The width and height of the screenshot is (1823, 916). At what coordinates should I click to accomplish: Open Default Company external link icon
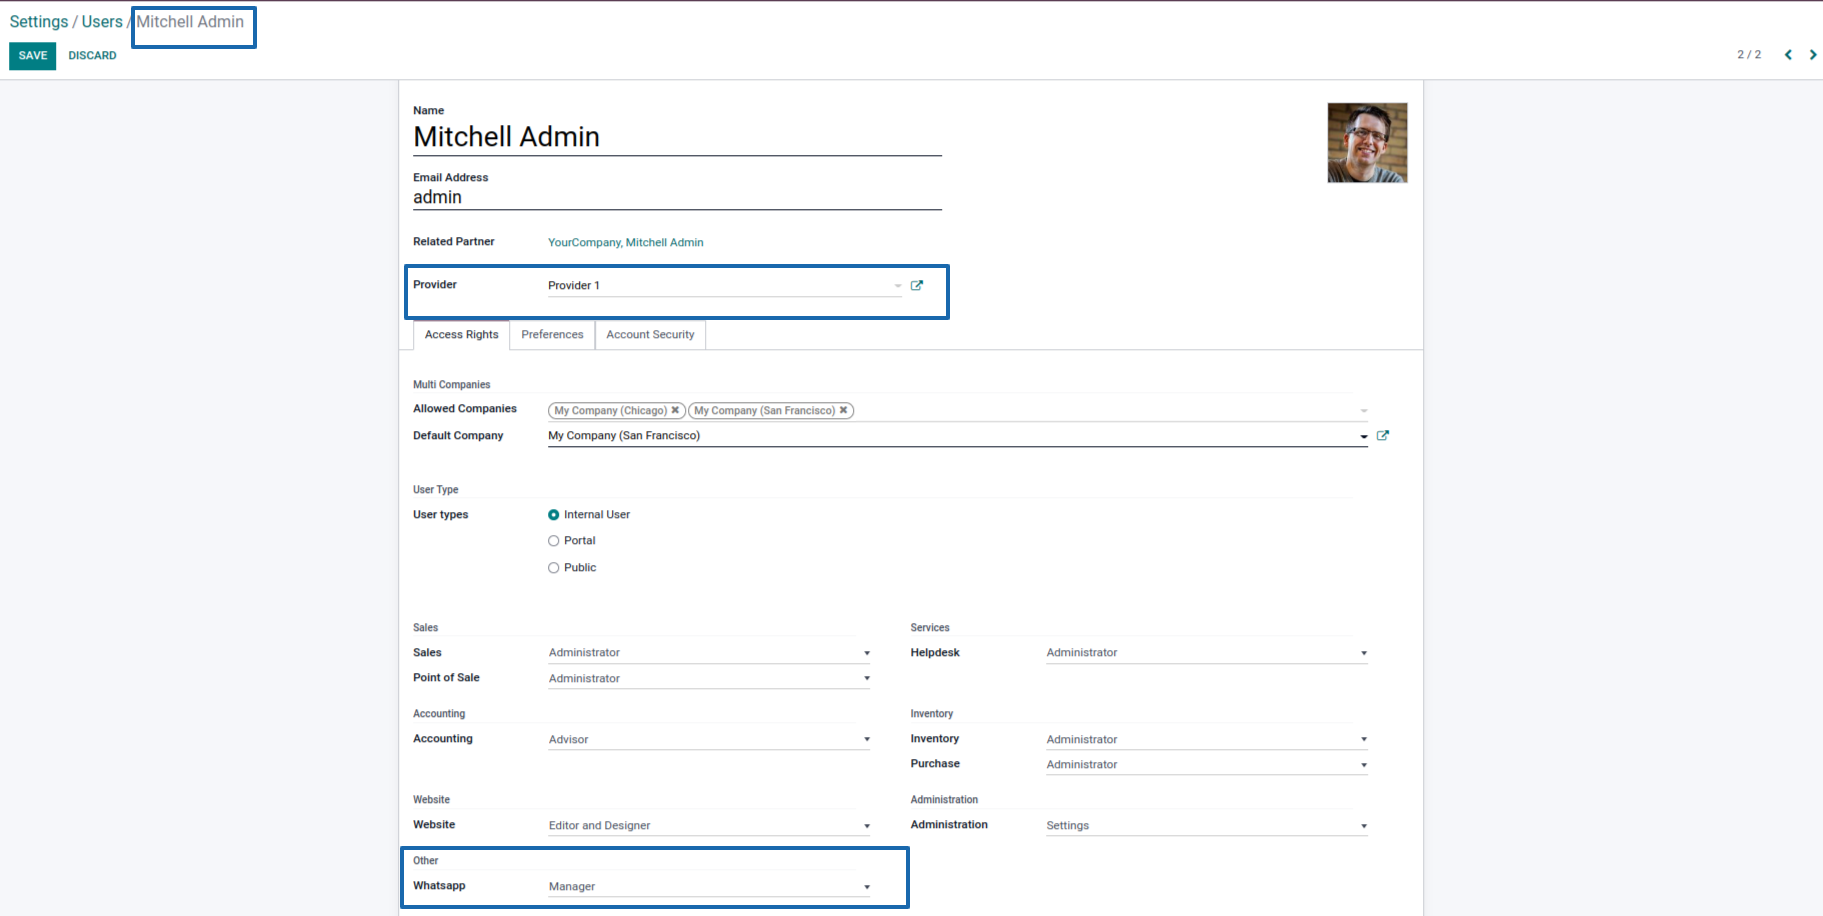1382,435
